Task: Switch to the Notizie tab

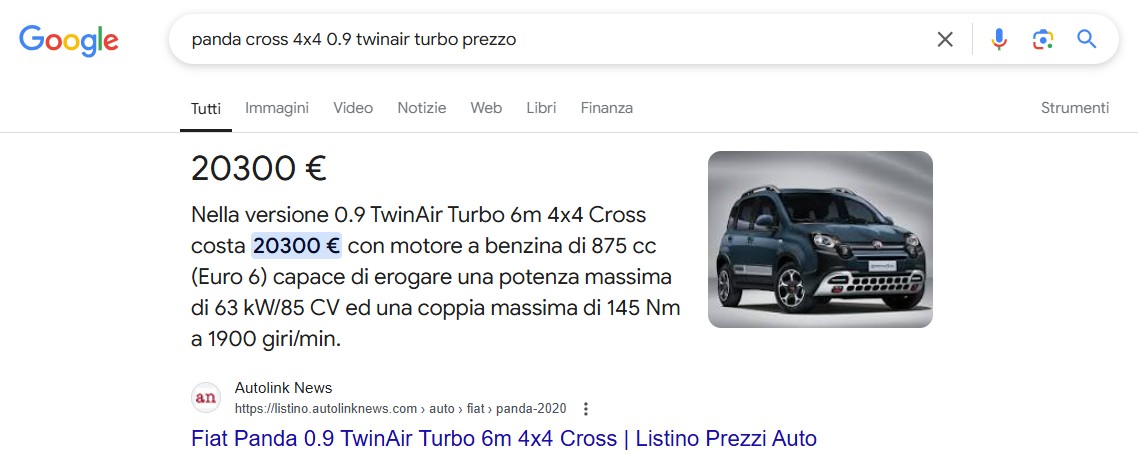Action: tap(422, 108)
